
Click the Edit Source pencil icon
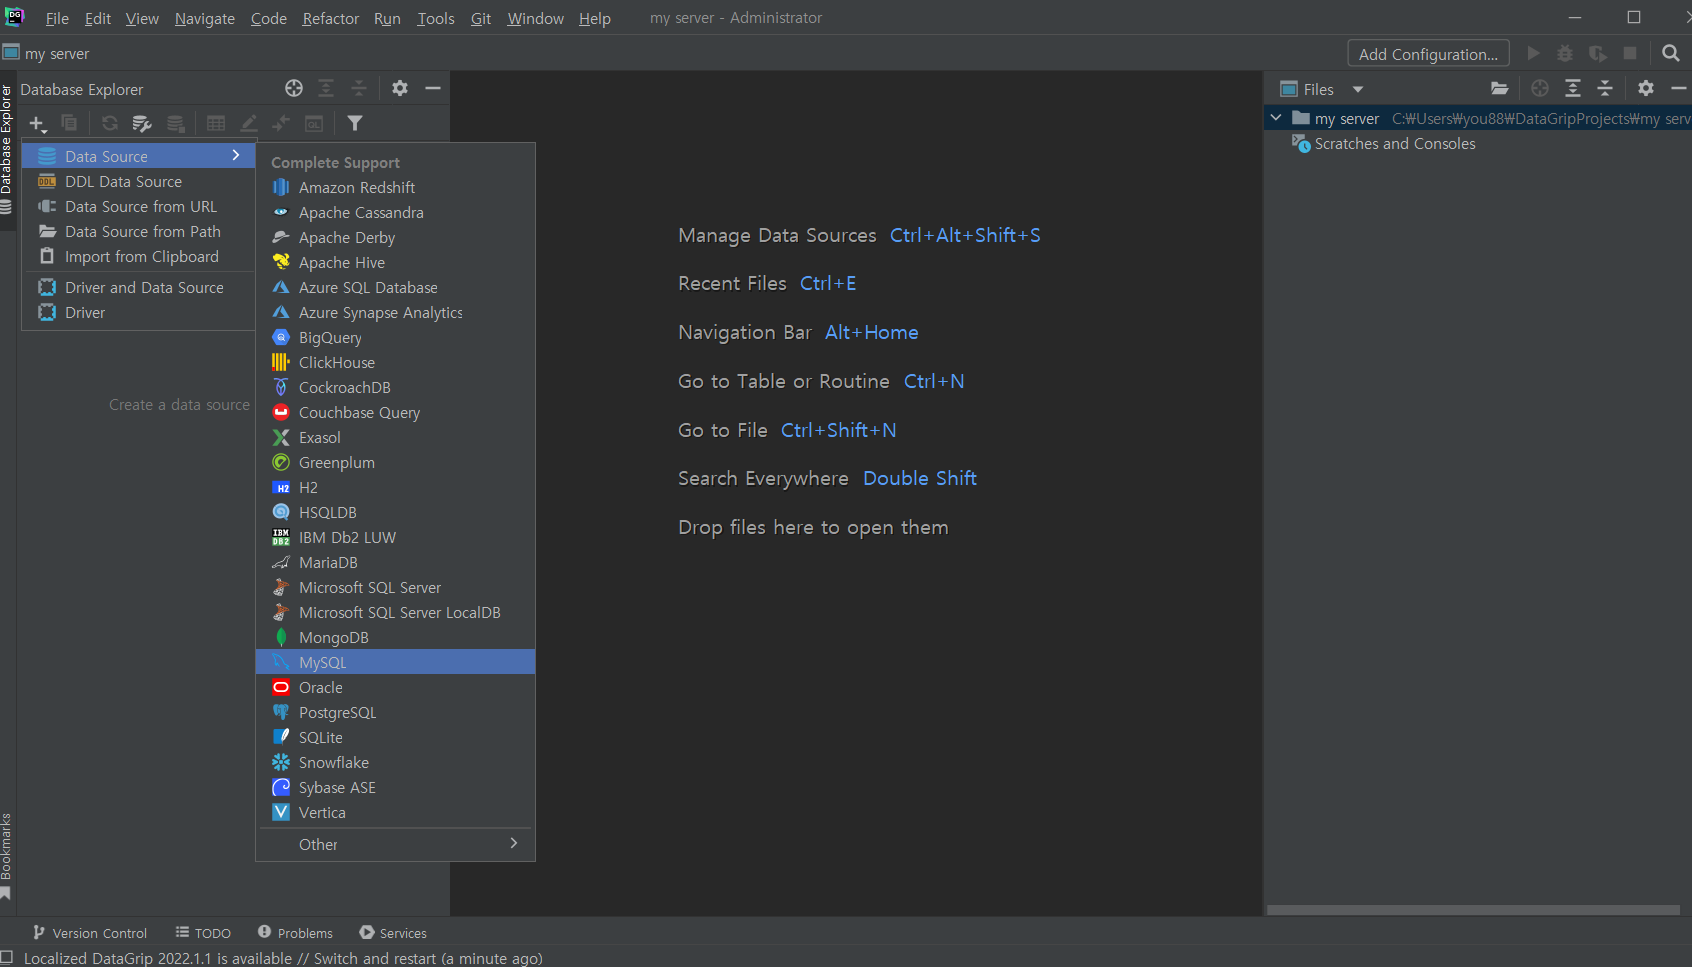[x=249, y=123]
